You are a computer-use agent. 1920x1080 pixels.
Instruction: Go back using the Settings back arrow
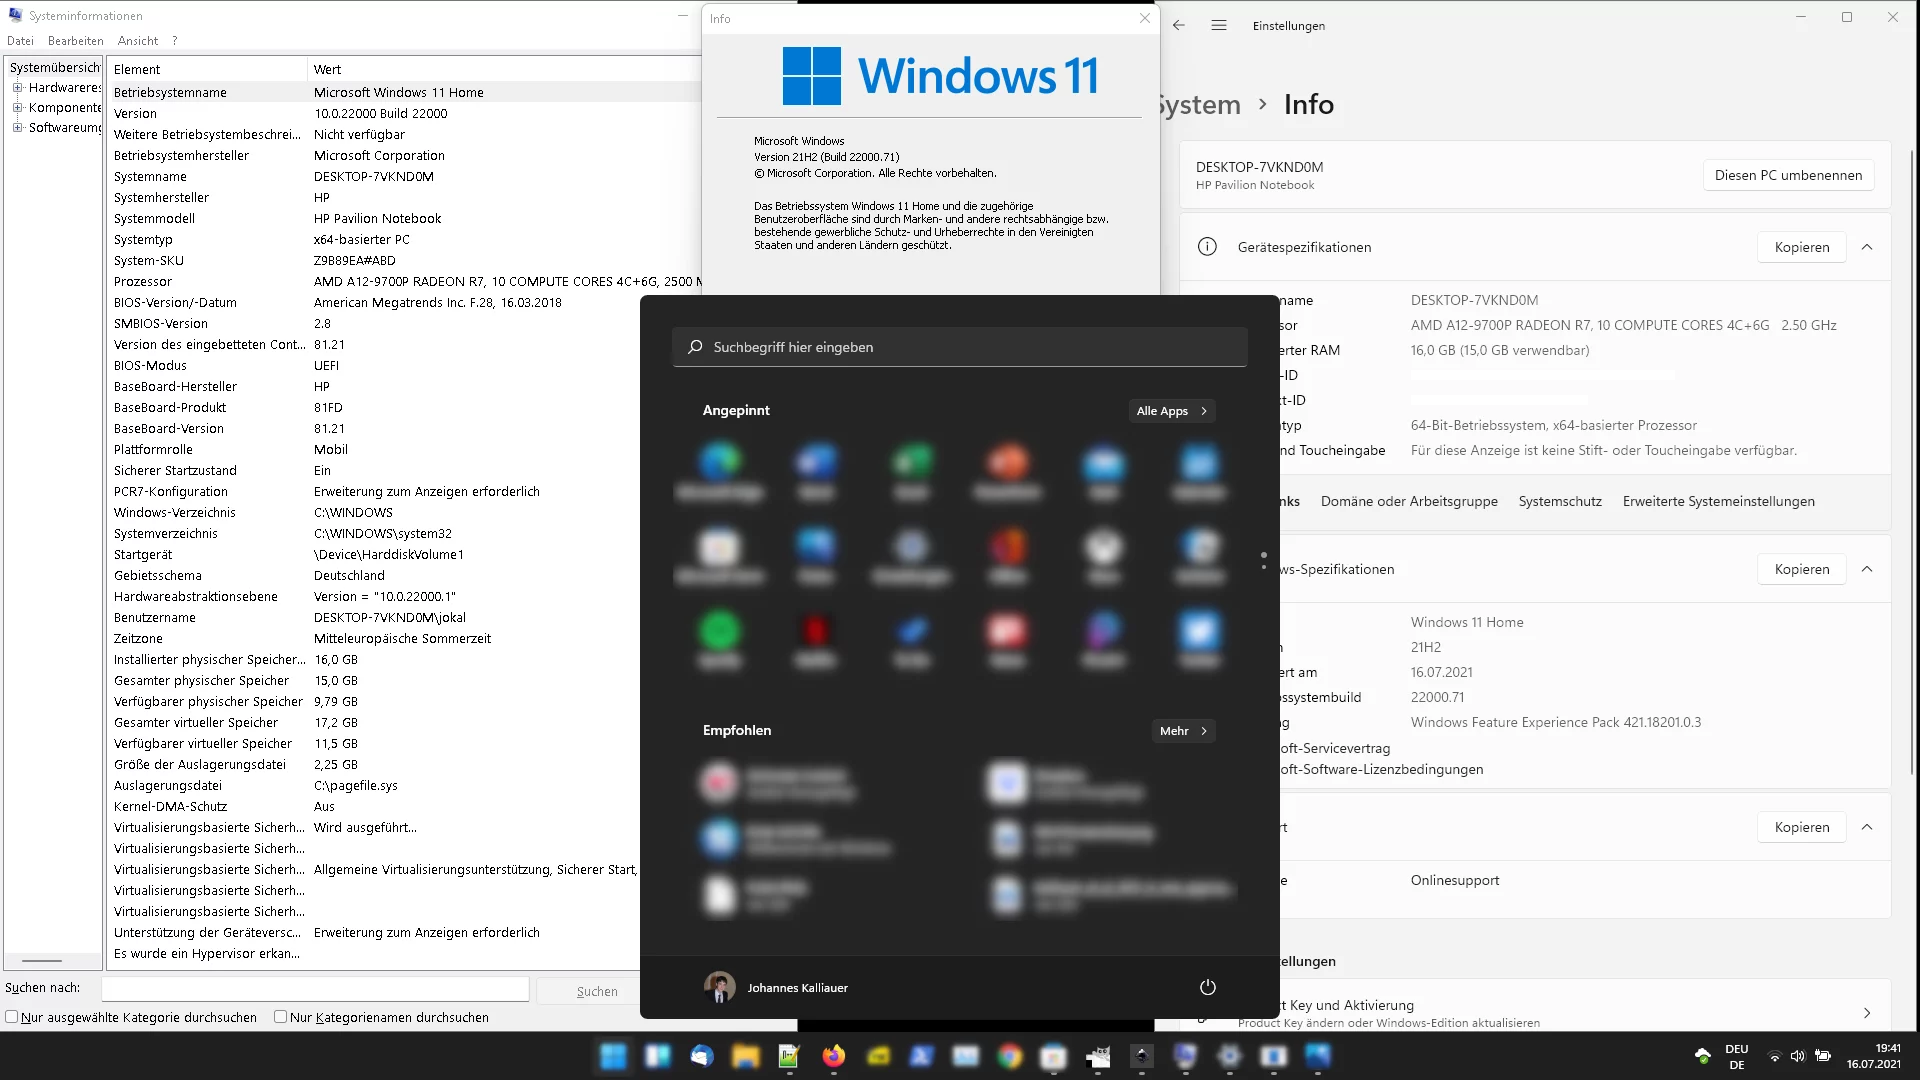[1179, 26]
